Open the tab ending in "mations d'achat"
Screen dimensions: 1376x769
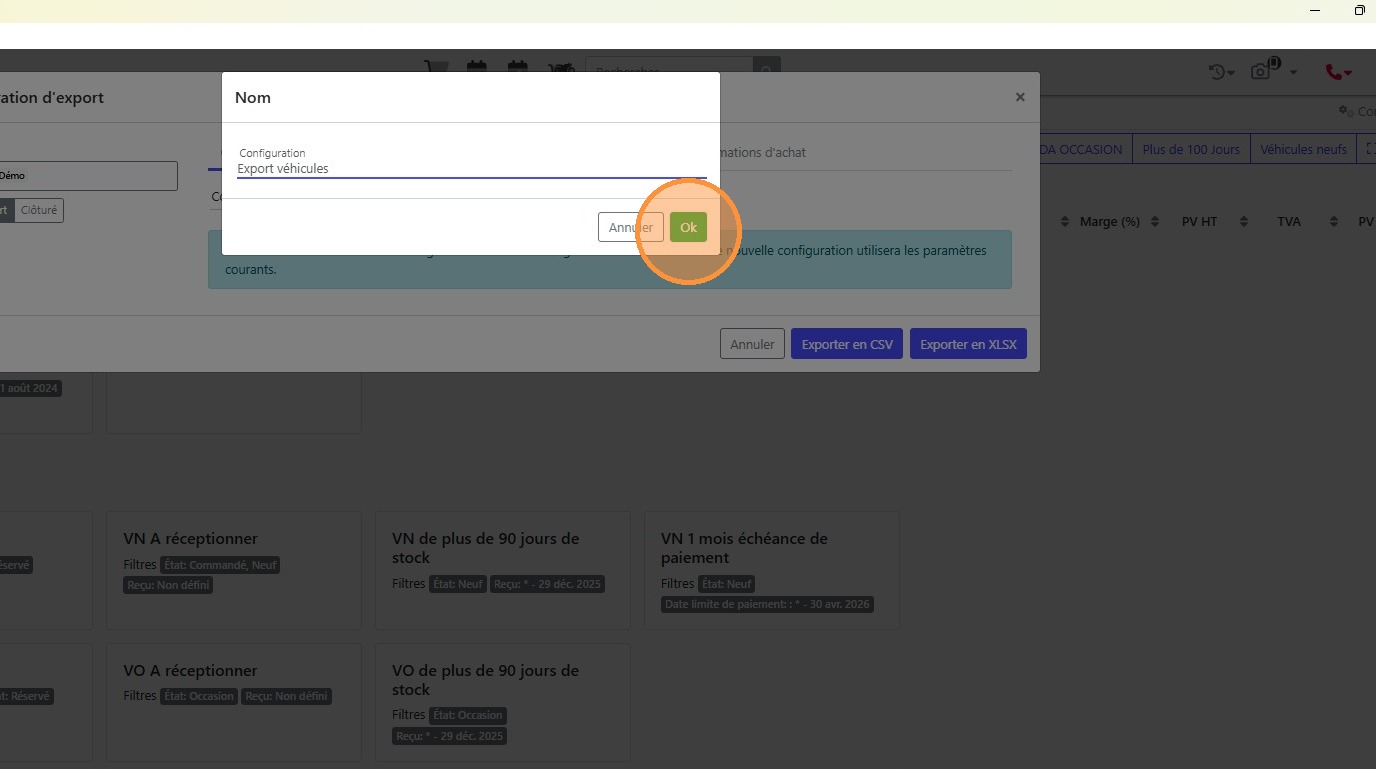point(762,152)
